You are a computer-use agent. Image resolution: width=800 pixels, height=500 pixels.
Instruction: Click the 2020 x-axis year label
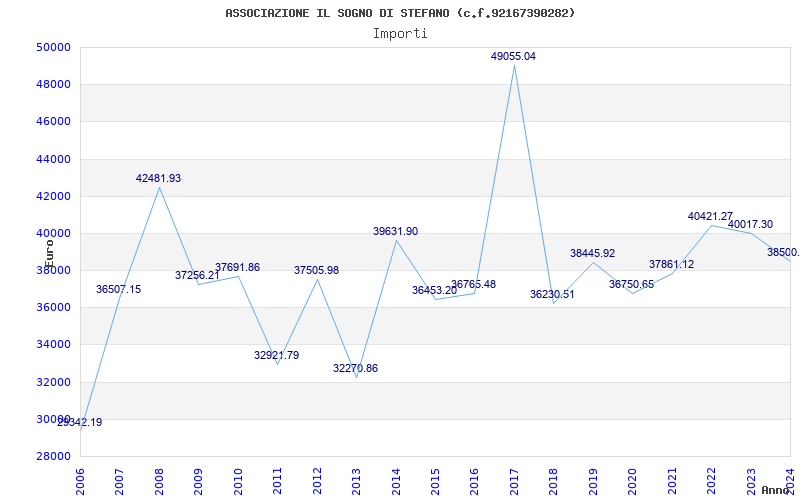[633, 482]
